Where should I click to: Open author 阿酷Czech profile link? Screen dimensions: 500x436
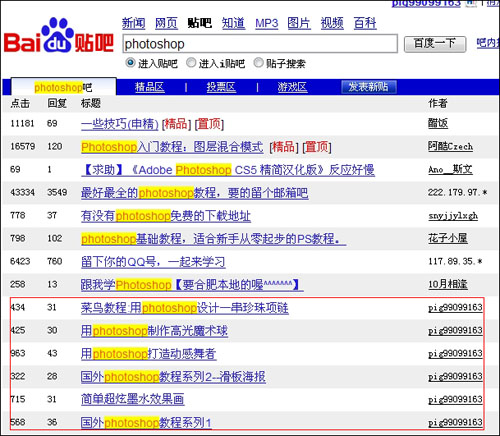(450, 146)
